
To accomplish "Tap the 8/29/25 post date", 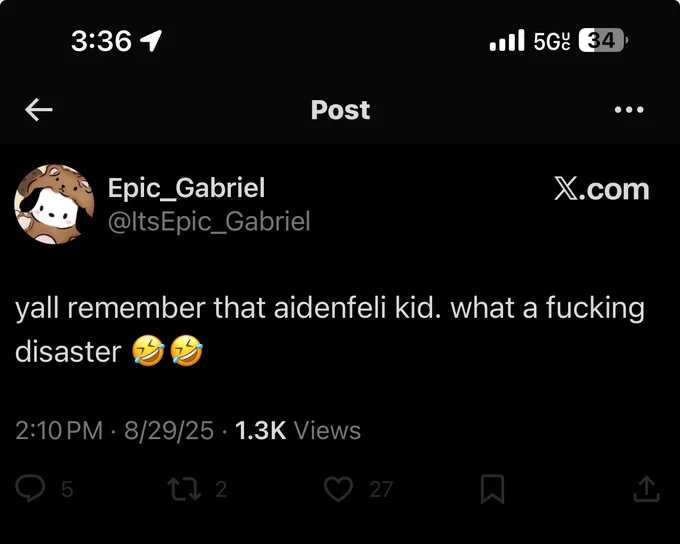I will (x=169, y=430).
